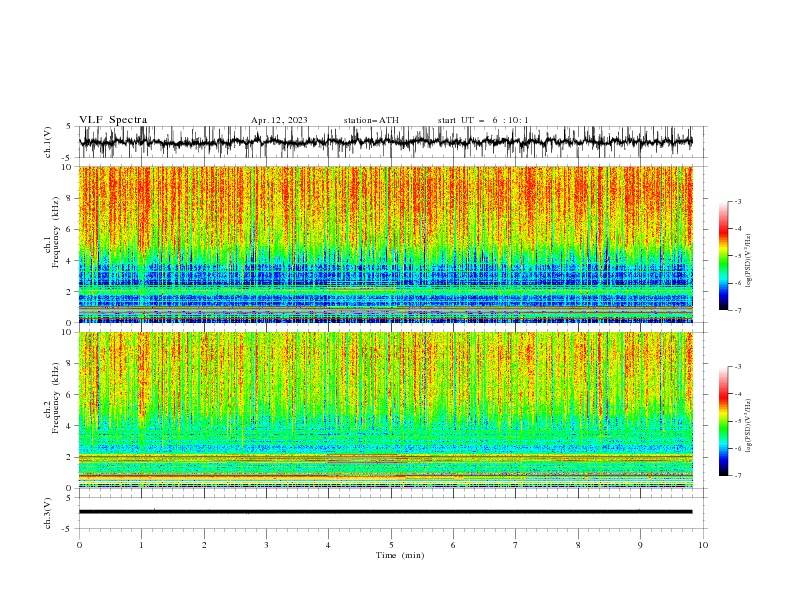This screenshot has height=612, width=792.
Task: Click time axis tick label "3"
Action: click(x=266, y=545)
